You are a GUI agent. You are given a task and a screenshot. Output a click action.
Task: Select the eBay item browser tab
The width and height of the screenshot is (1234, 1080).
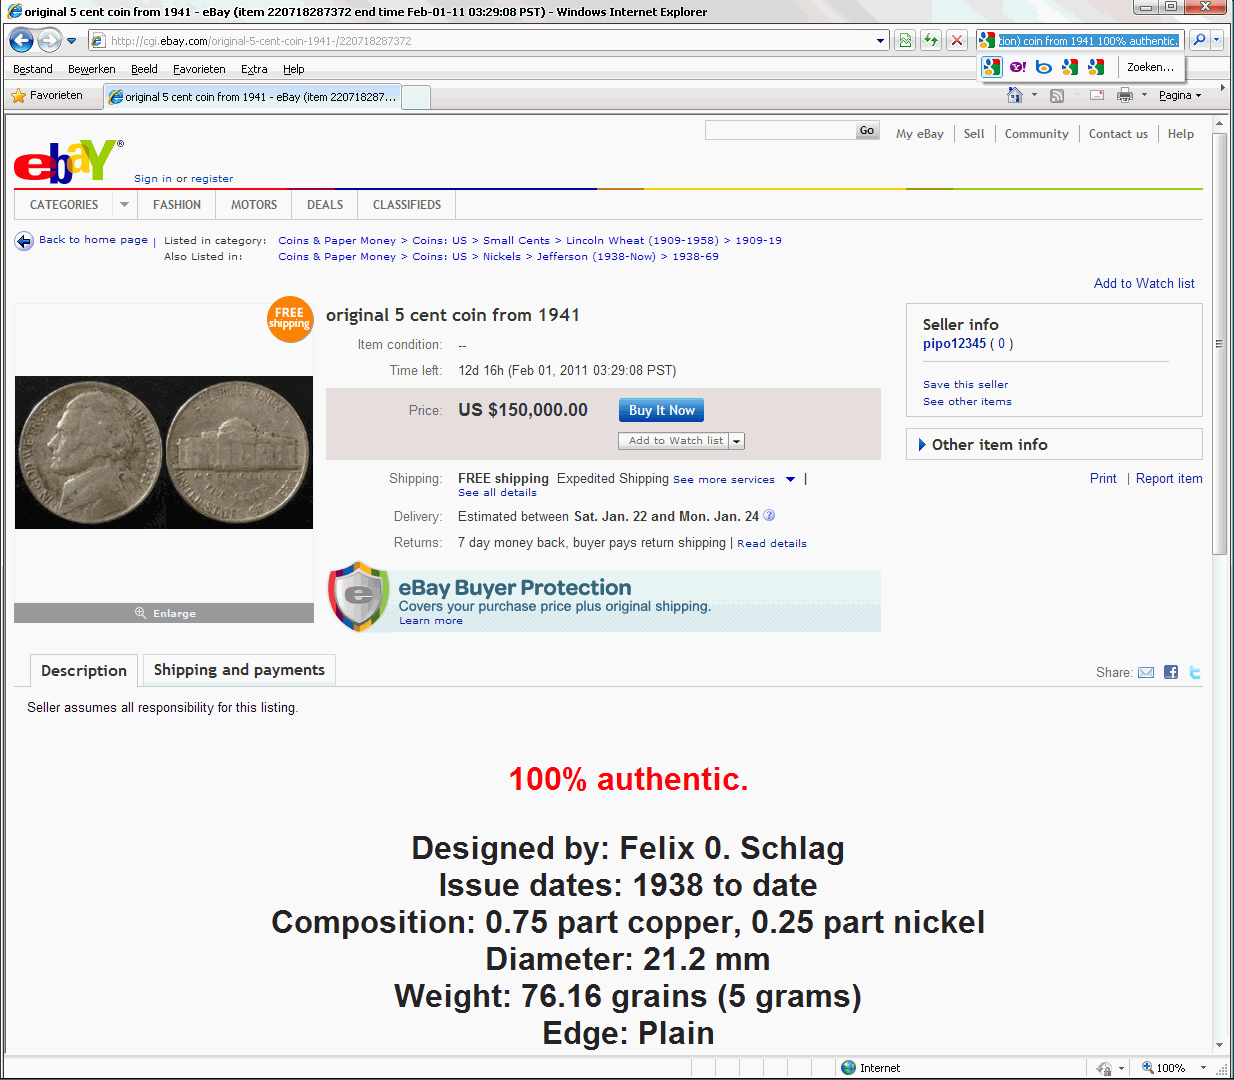pos(252,97)
